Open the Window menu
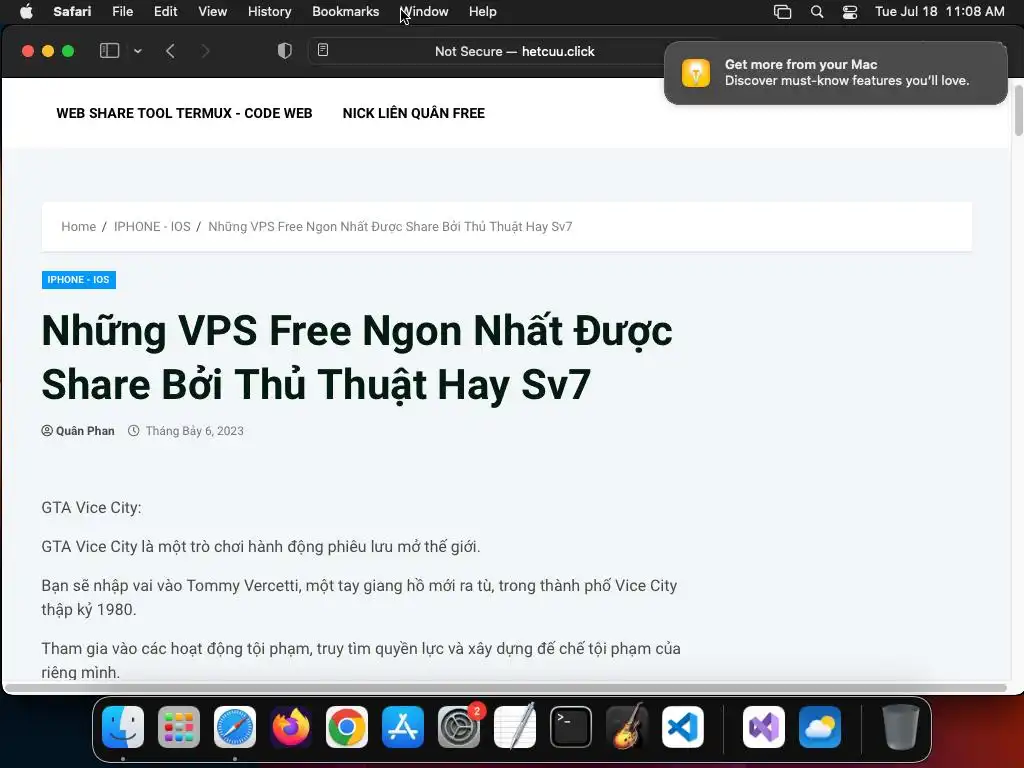Screen dimensions: 1024x768 (x=424, y=12)
